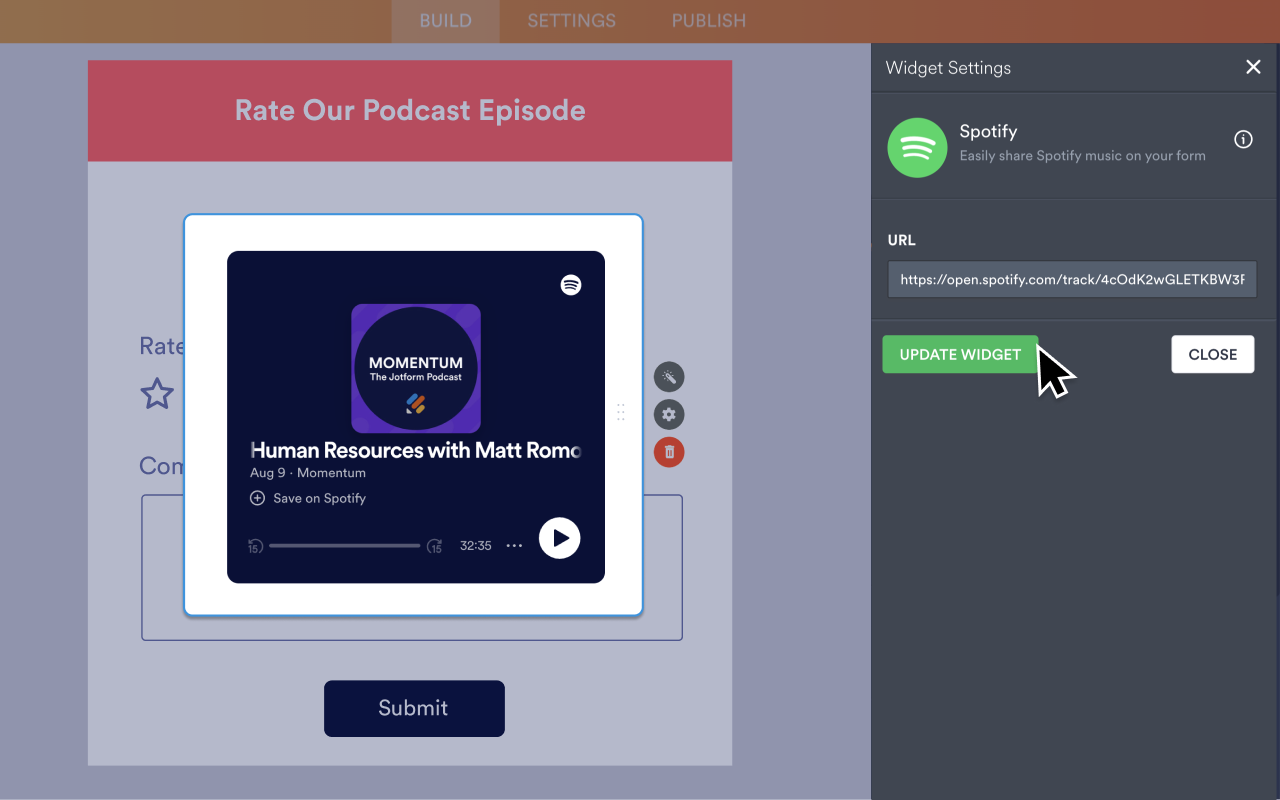The image size is (1280, 800).
Task: Open the widget settings gear icon
Action: click(x=668, y=414)
